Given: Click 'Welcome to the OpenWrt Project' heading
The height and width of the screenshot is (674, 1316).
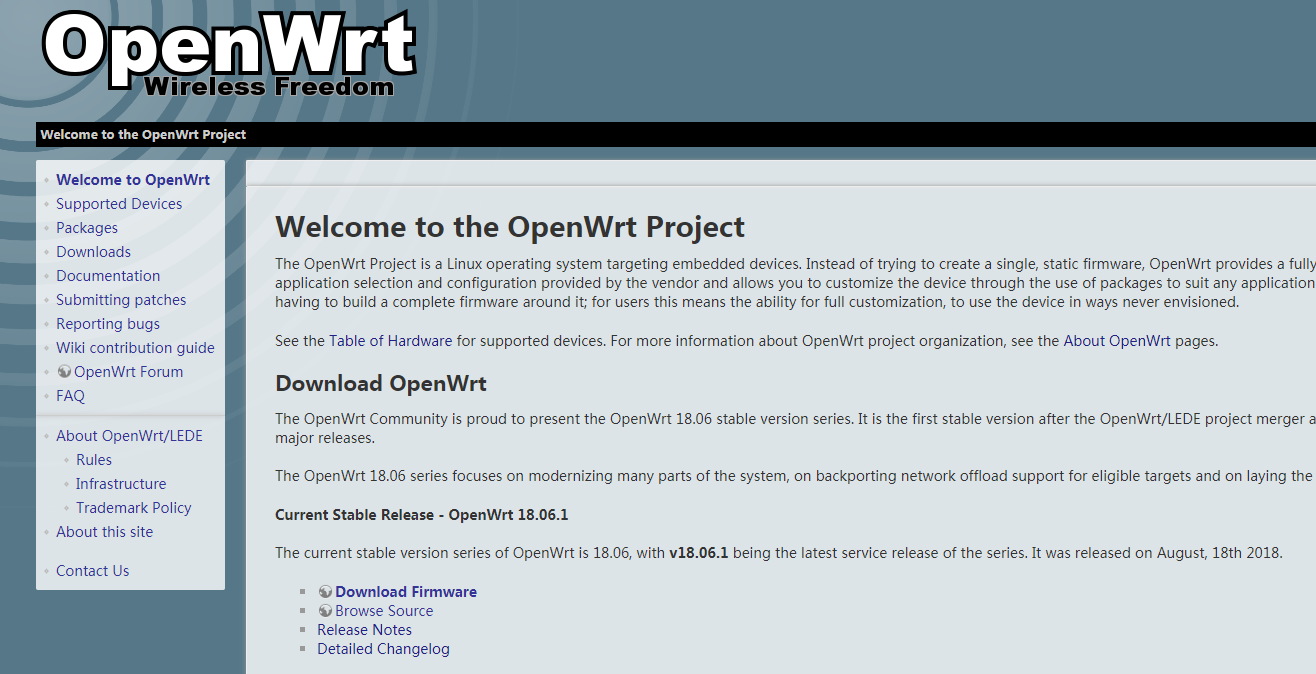Looking at the screenshot, I should point(510,227).
